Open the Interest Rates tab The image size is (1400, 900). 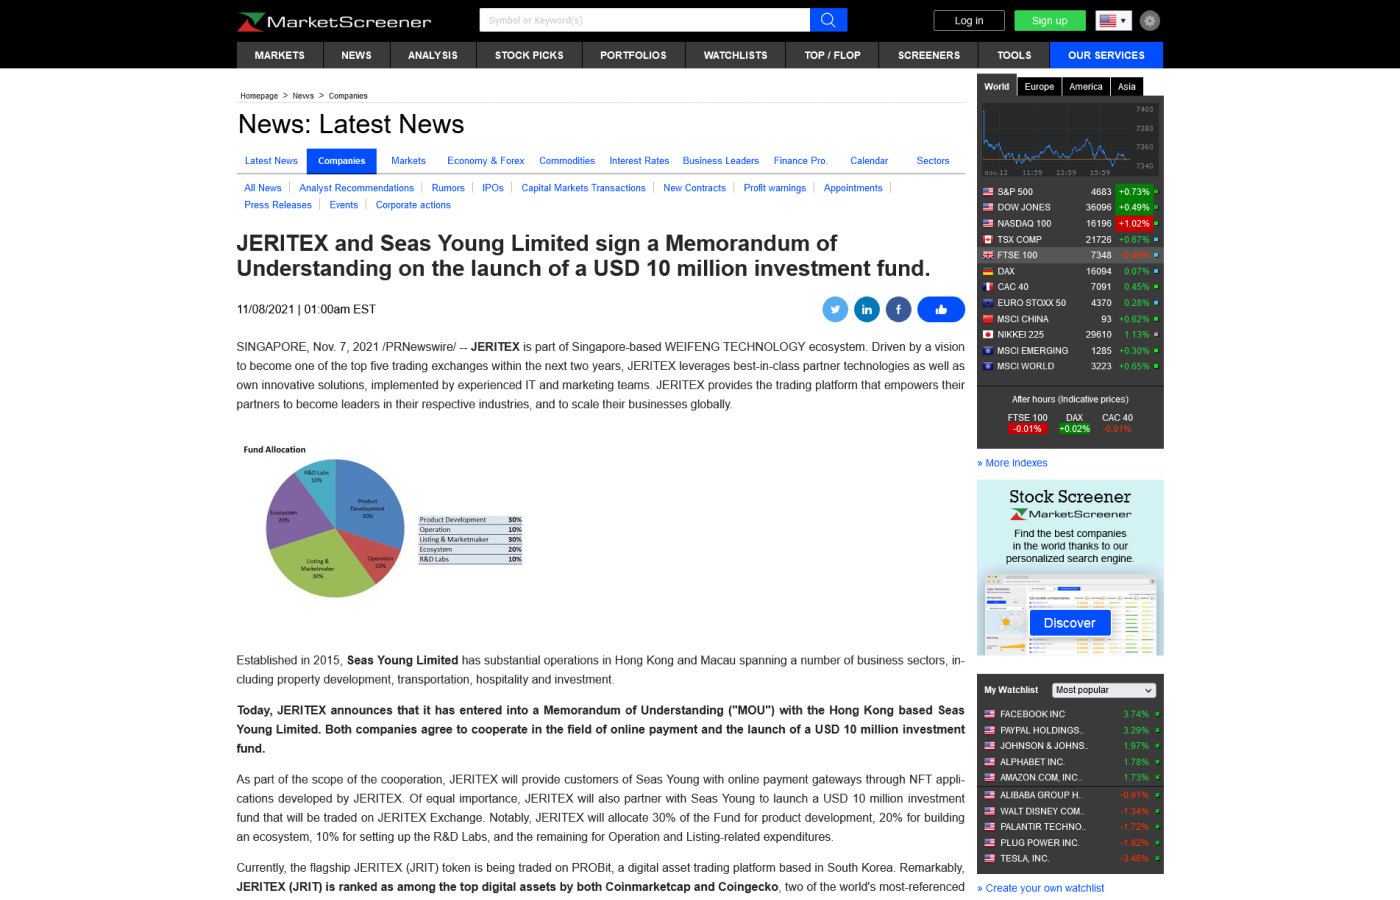click(639, 161)
